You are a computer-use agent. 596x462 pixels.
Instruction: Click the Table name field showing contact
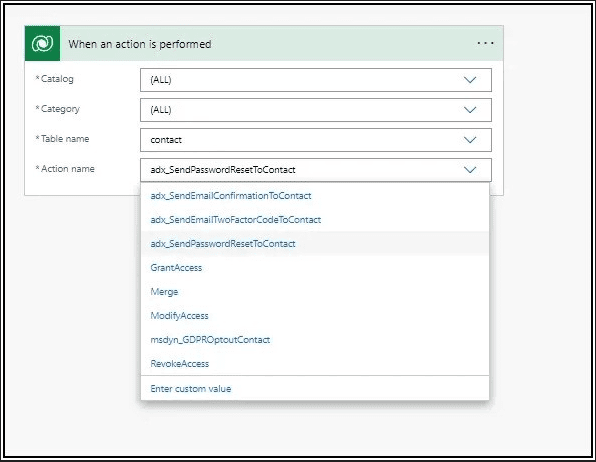click(315, 140)
